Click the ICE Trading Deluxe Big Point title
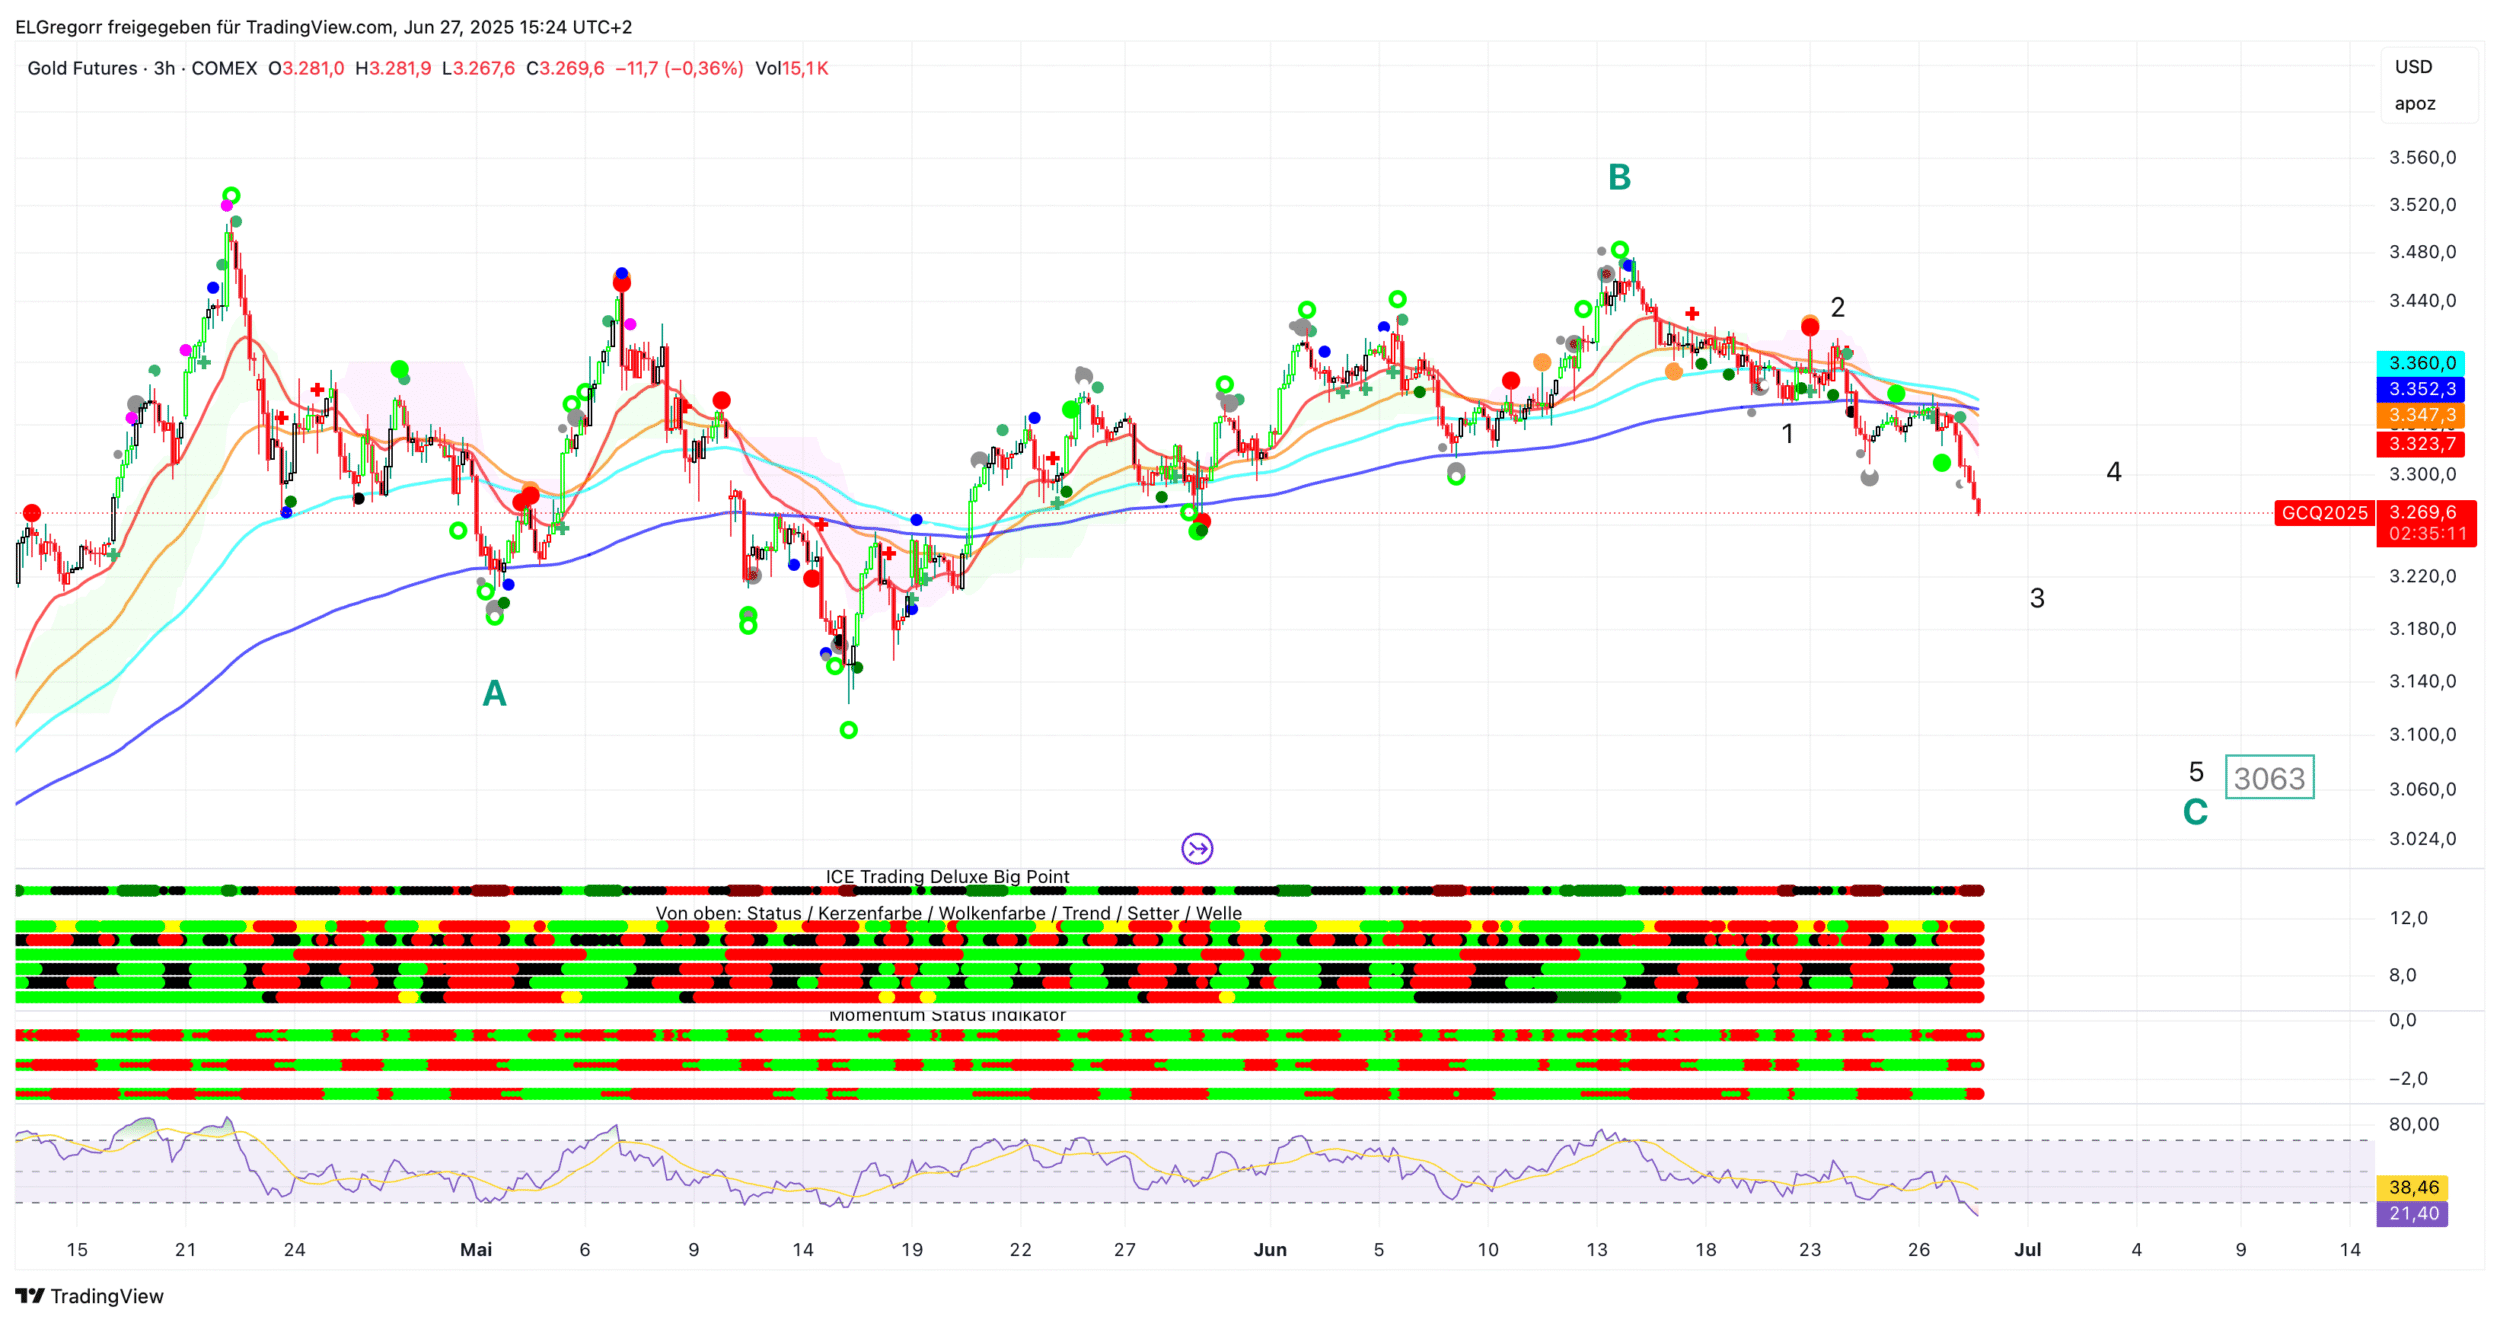Screen dimensions: 2500x1323 click(x=947, y=876)
